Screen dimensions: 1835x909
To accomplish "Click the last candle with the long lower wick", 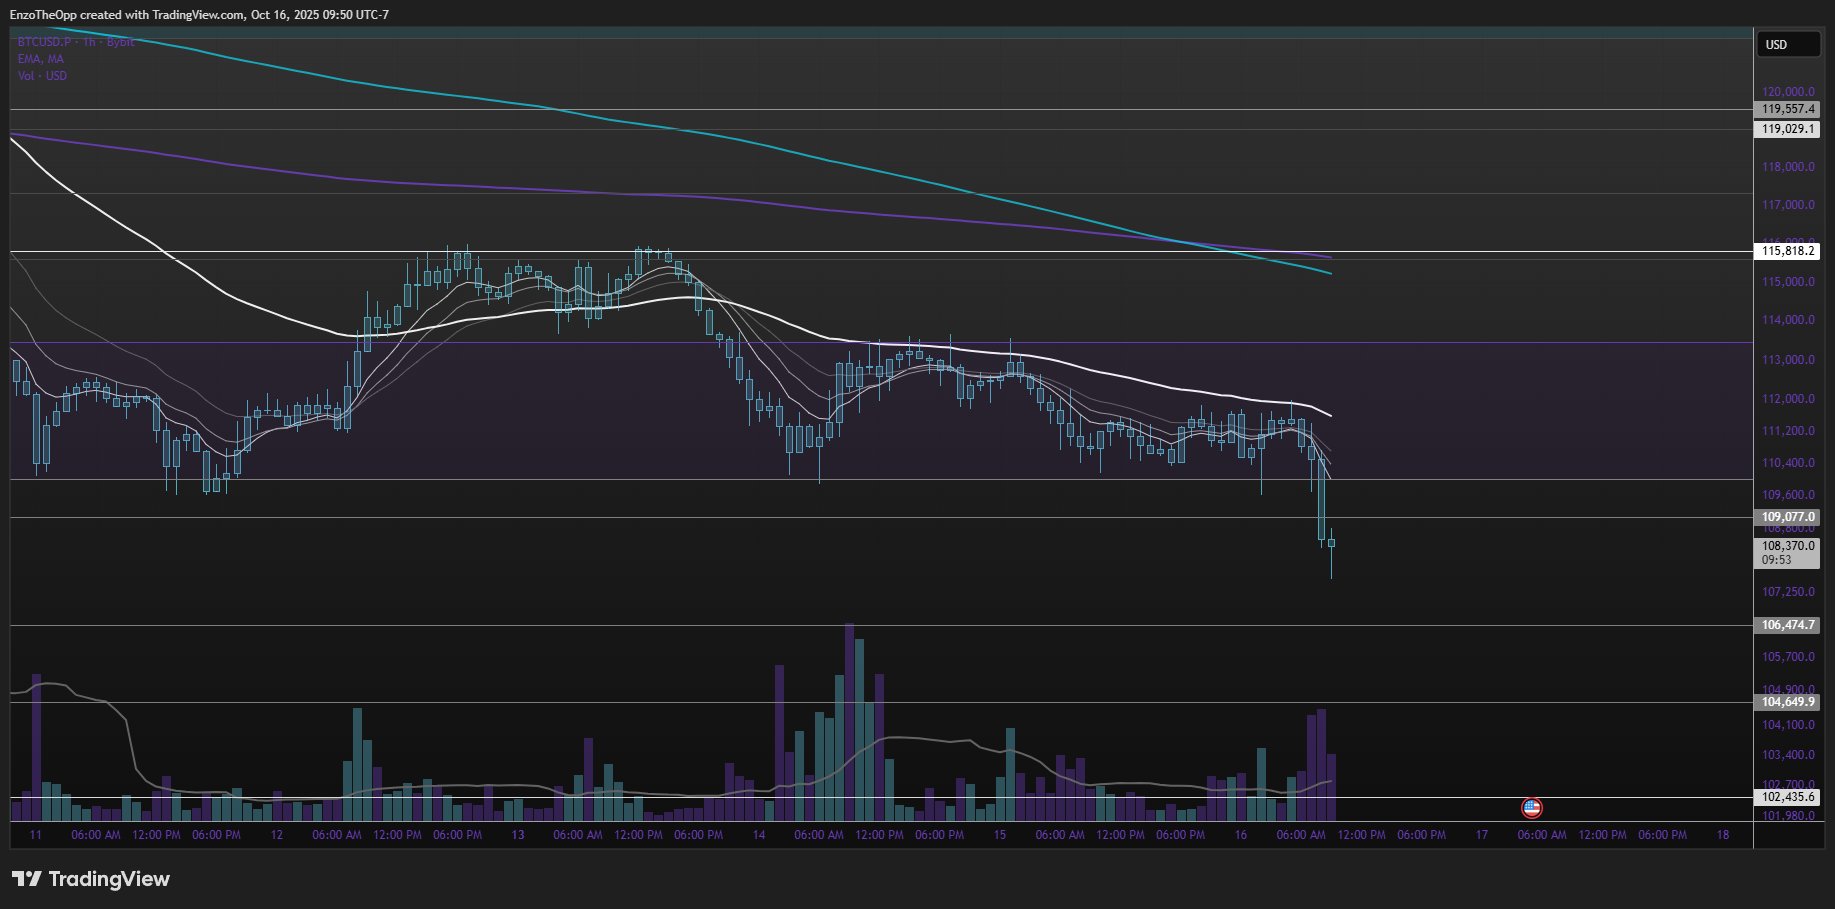I will click(1331, 545).
